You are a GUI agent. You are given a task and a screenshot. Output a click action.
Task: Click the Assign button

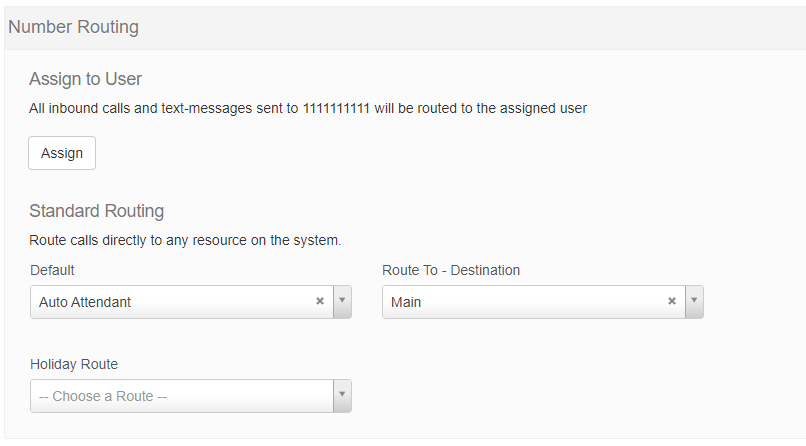(x=62, y=153)
